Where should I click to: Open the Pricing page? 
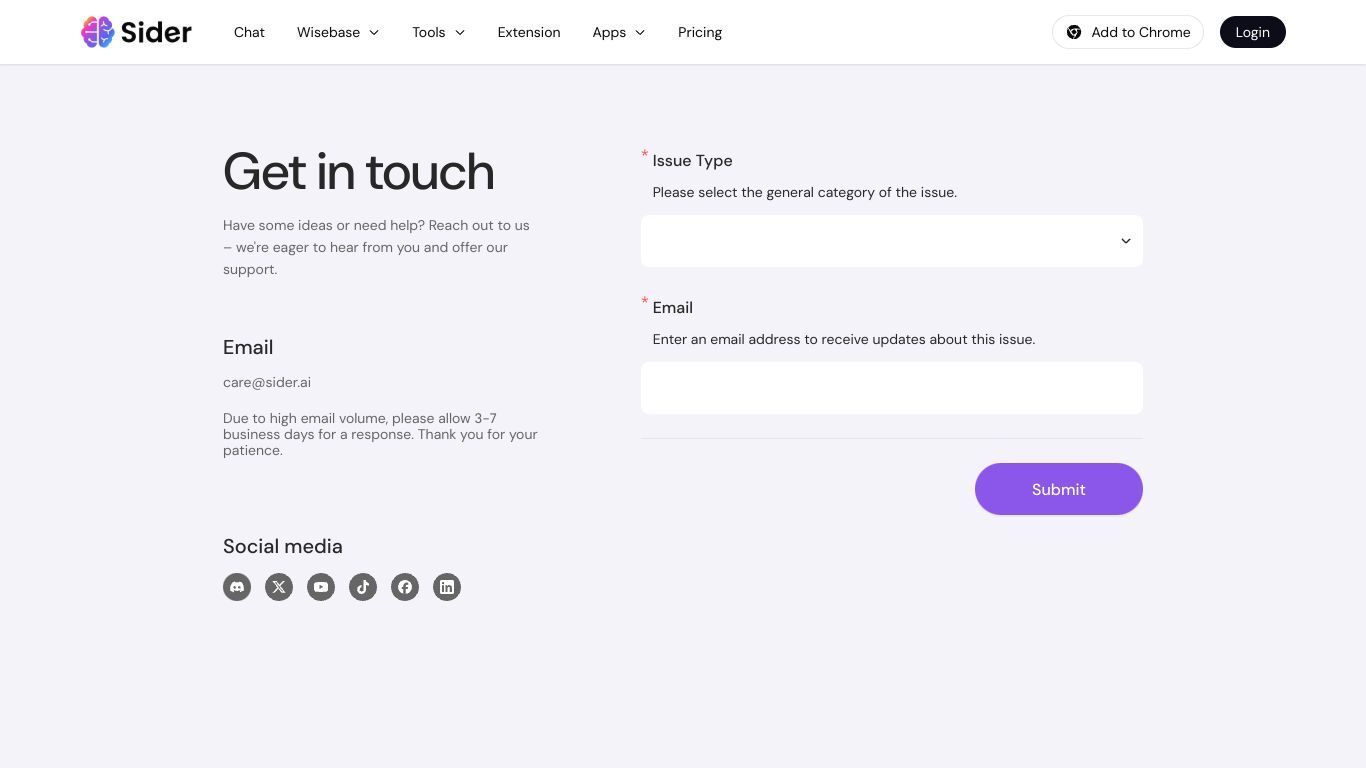coord(700,32)
